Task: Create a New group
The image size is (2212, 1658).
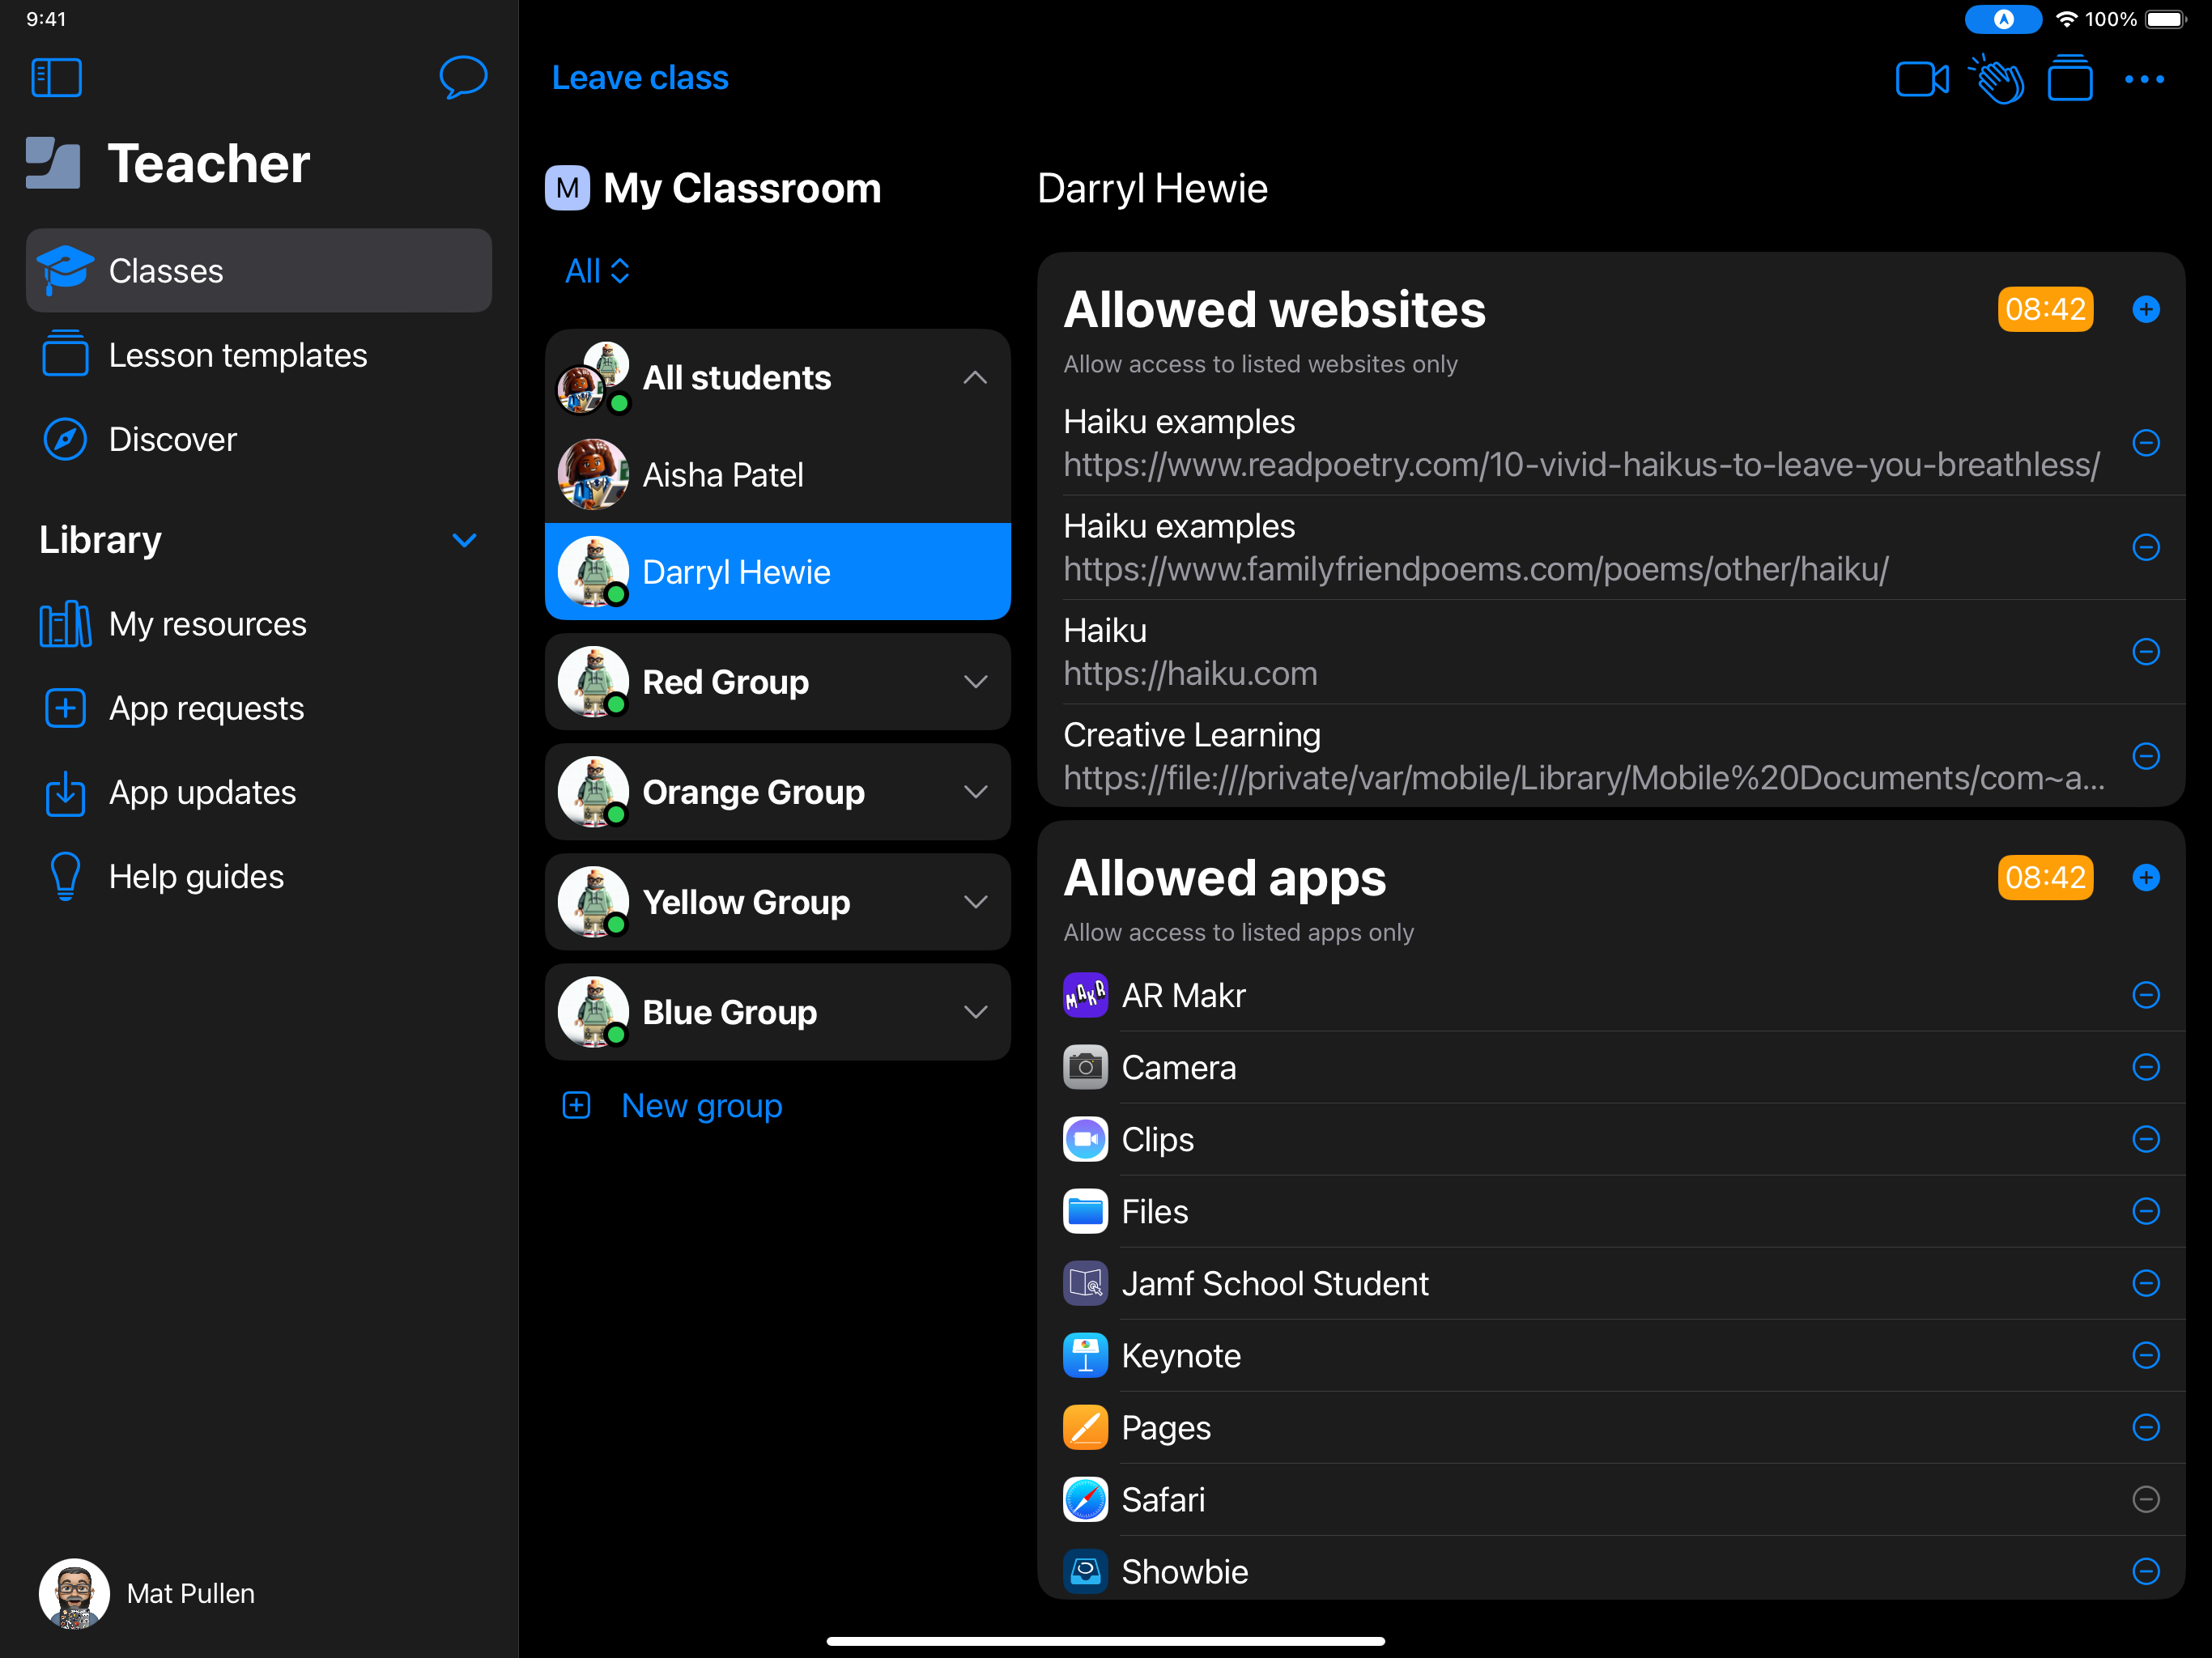Action: click(x=700, y=1105)
